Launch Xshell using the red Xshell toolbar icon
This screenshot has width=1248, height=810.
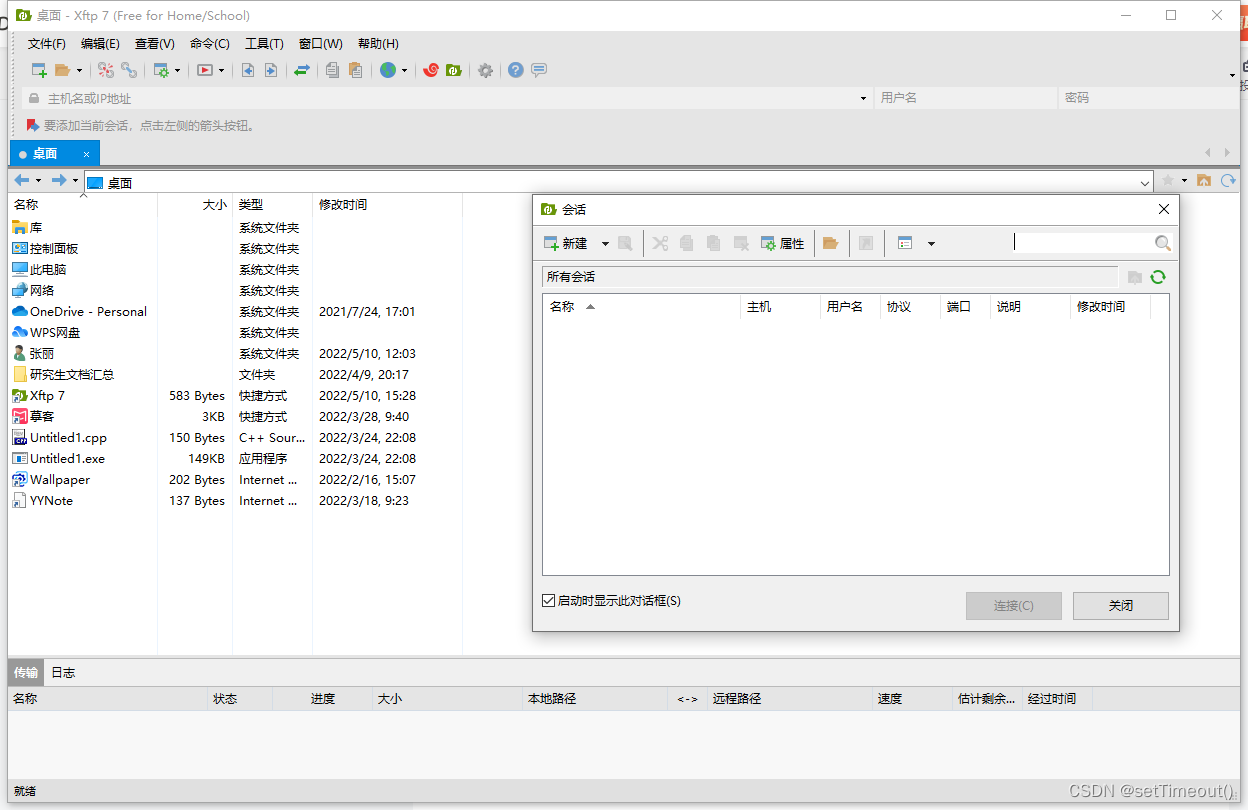click(431, 70)
